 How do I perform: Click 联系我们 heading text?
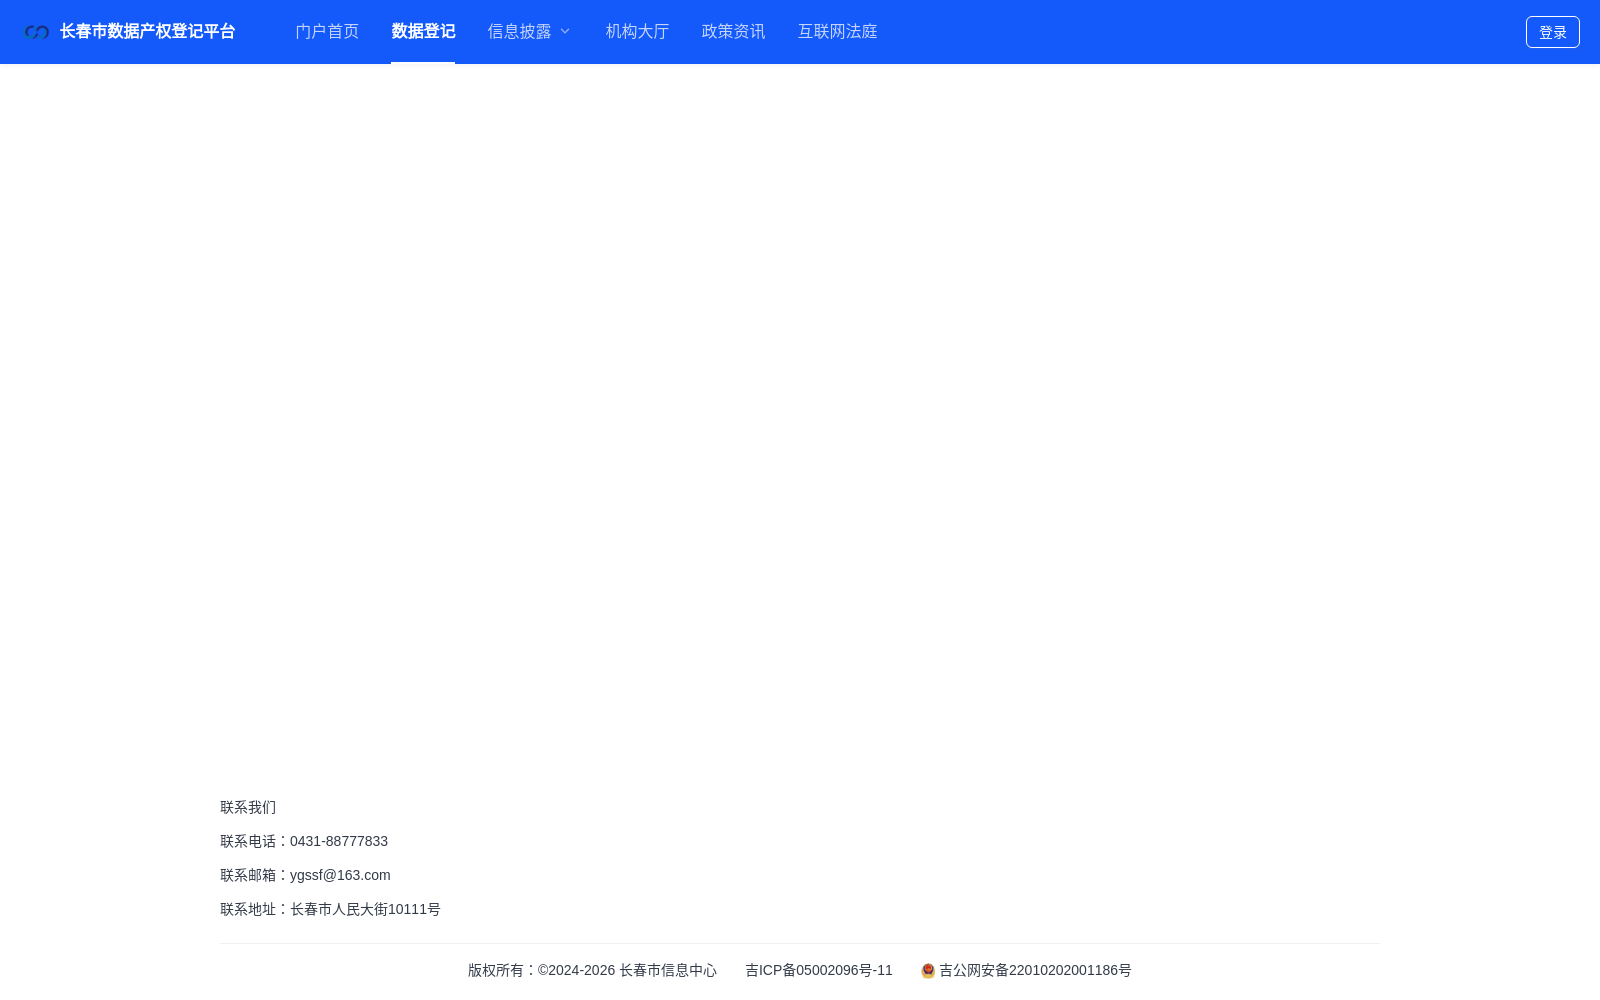tap(248, 807)
